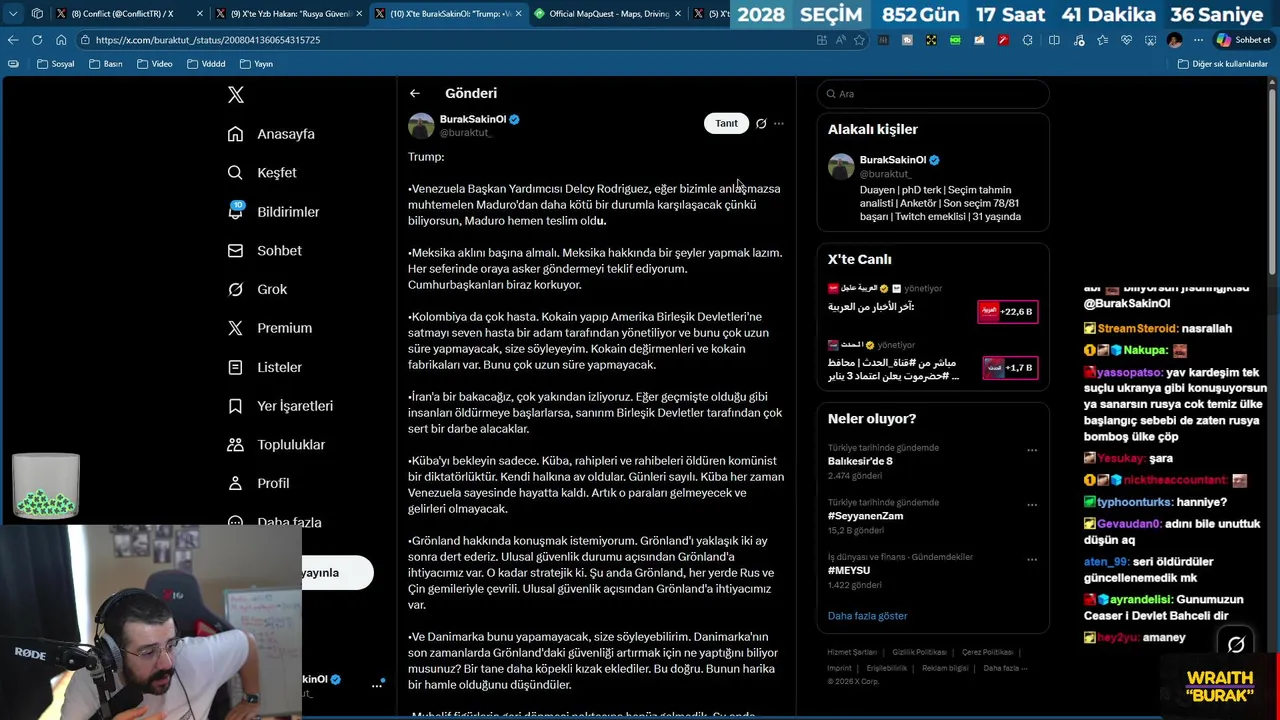Click the floating Grok button
The width and height of the screenshot is (1280, 720).
[1236, 645]
